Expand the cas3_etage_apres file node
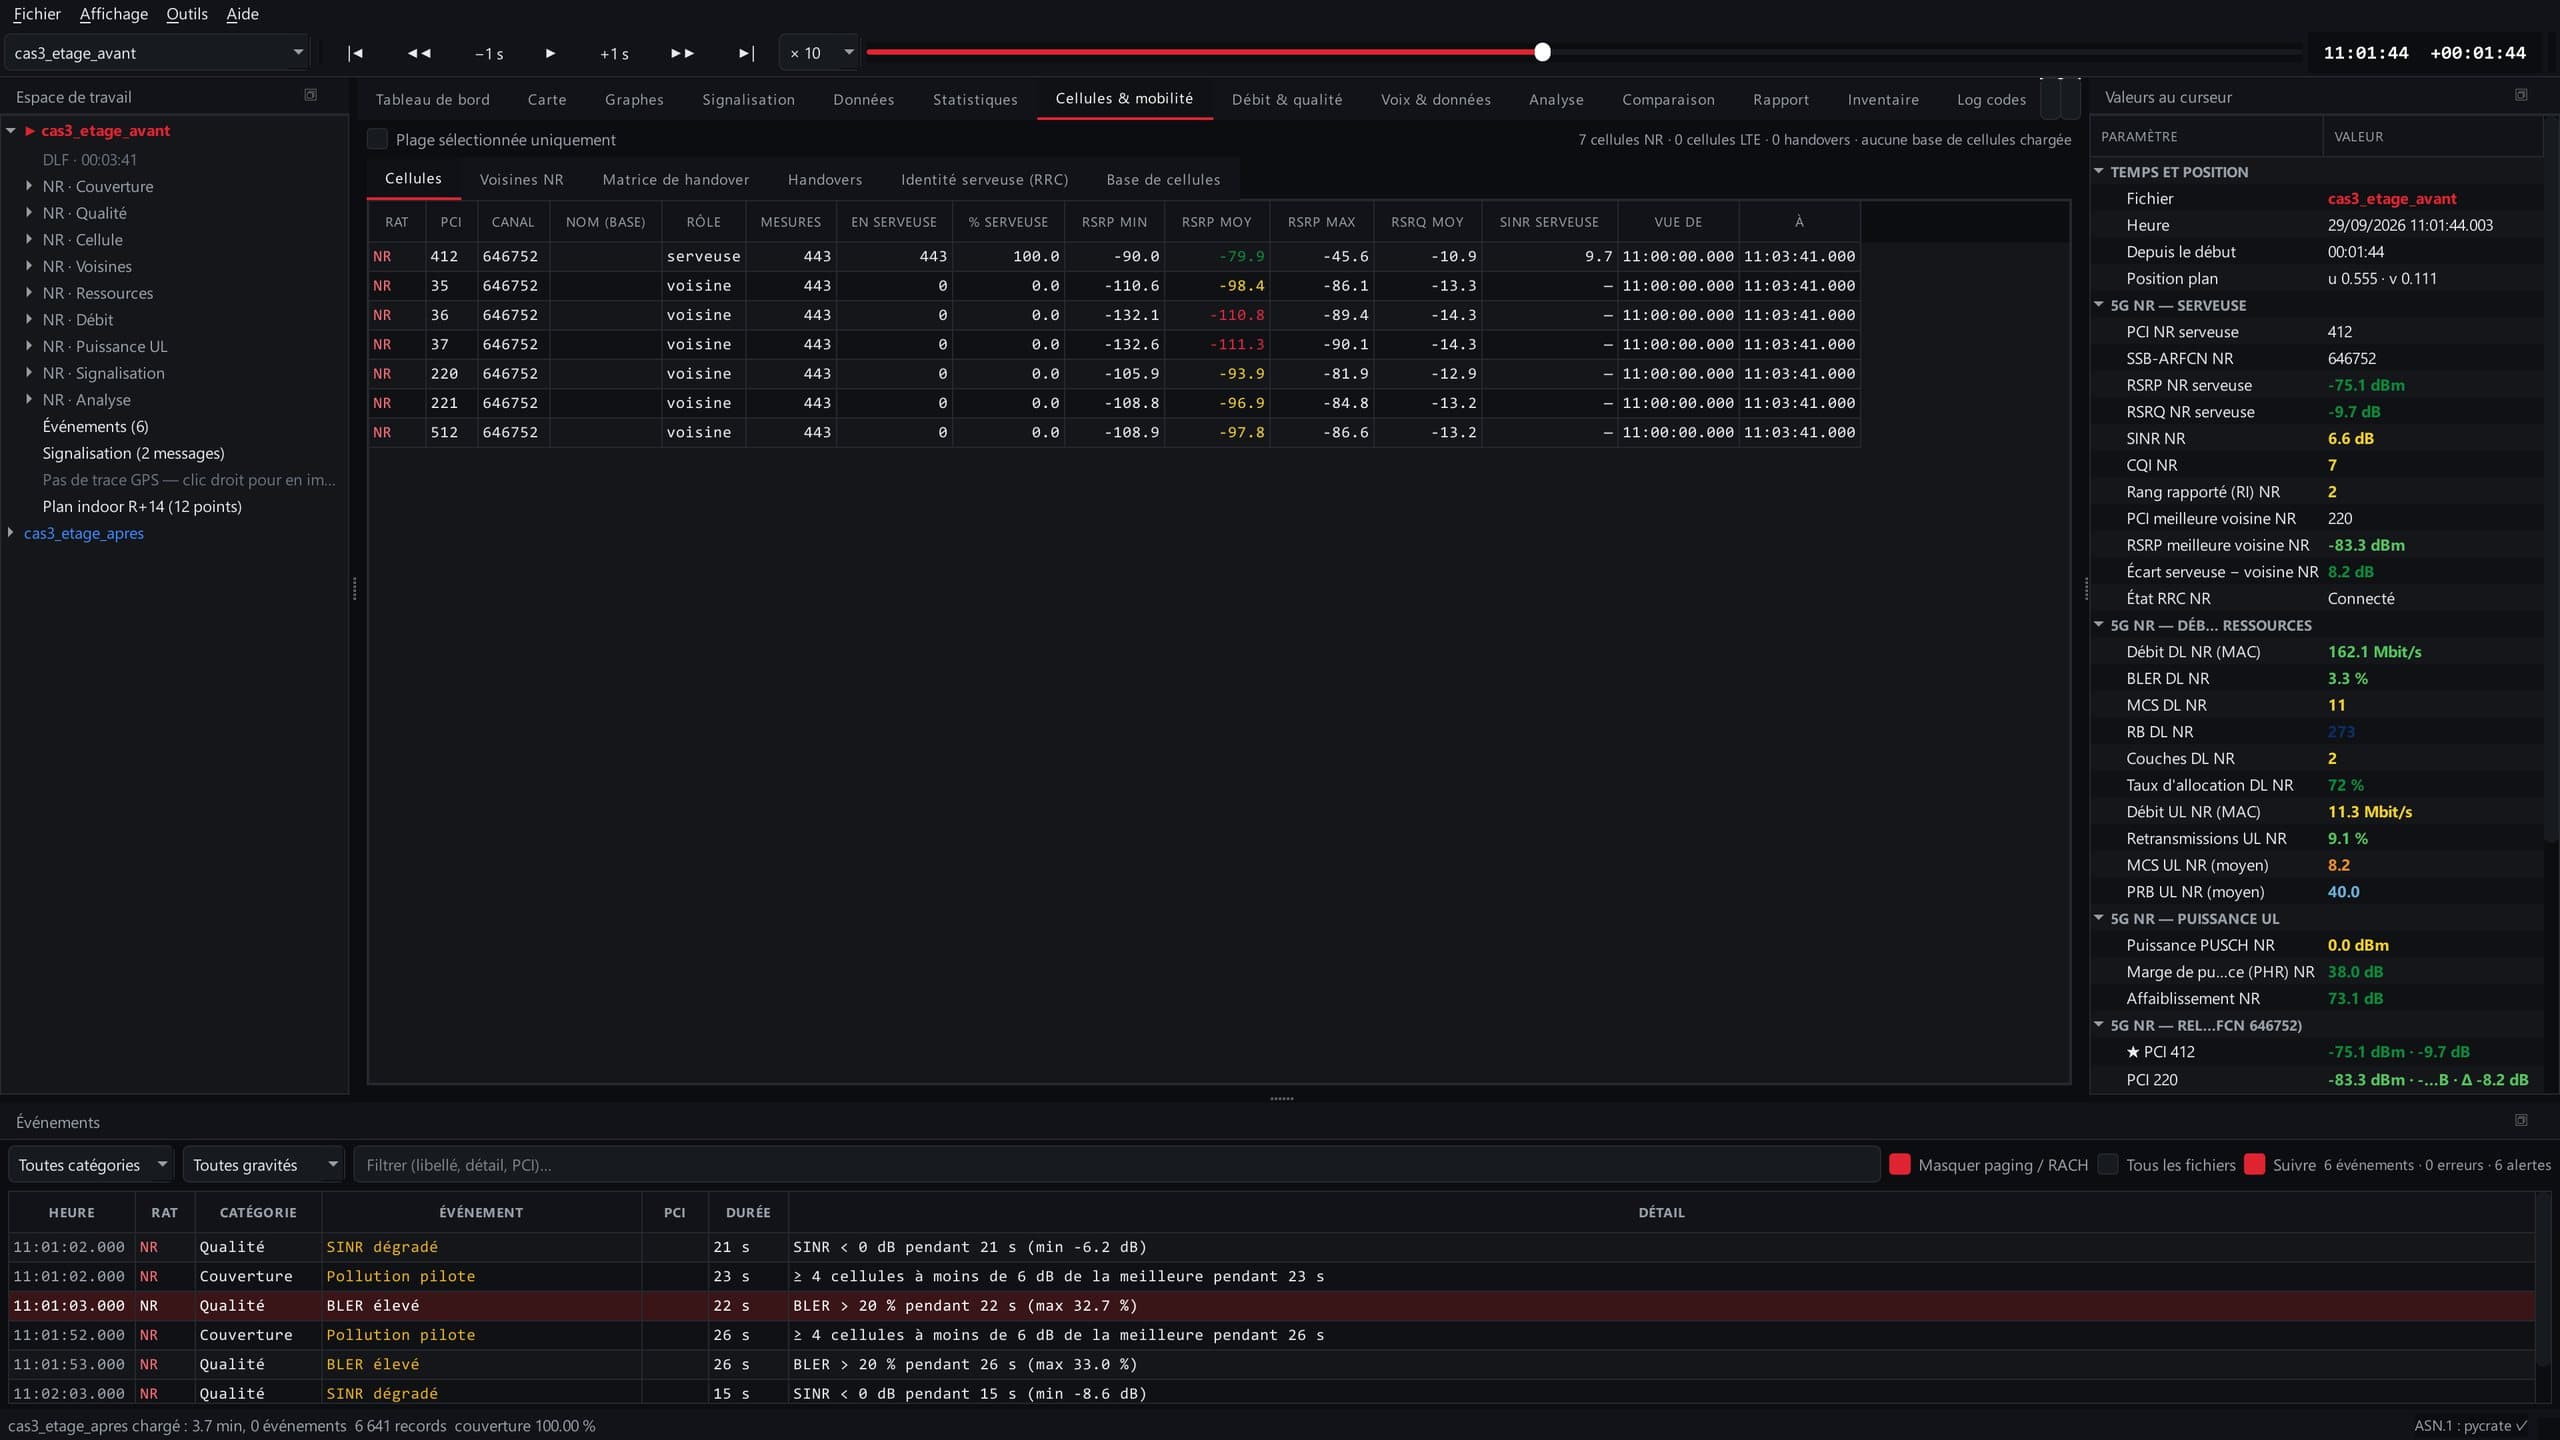 11,533
